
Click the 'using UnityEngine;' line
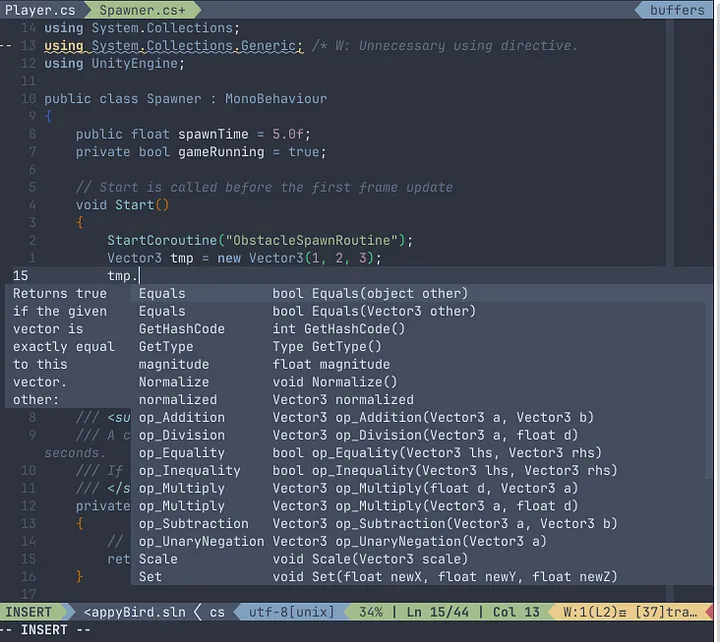(x=114, y=63)
